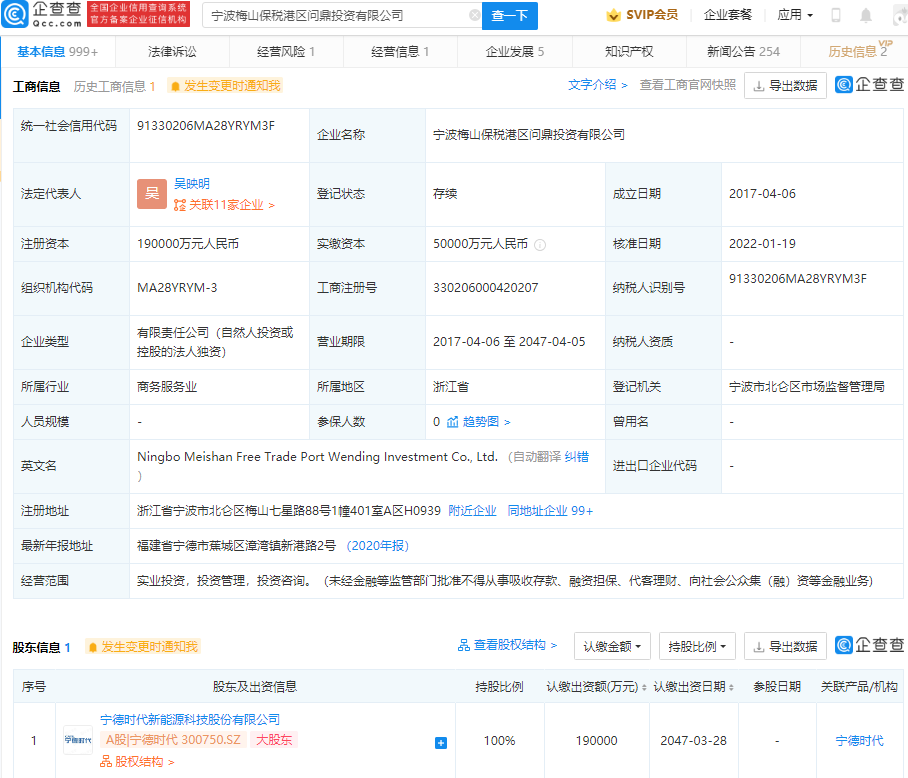The height and width of the screenshot is (778, 908).
Task: Open the notification bell
Action: point(866,15)
